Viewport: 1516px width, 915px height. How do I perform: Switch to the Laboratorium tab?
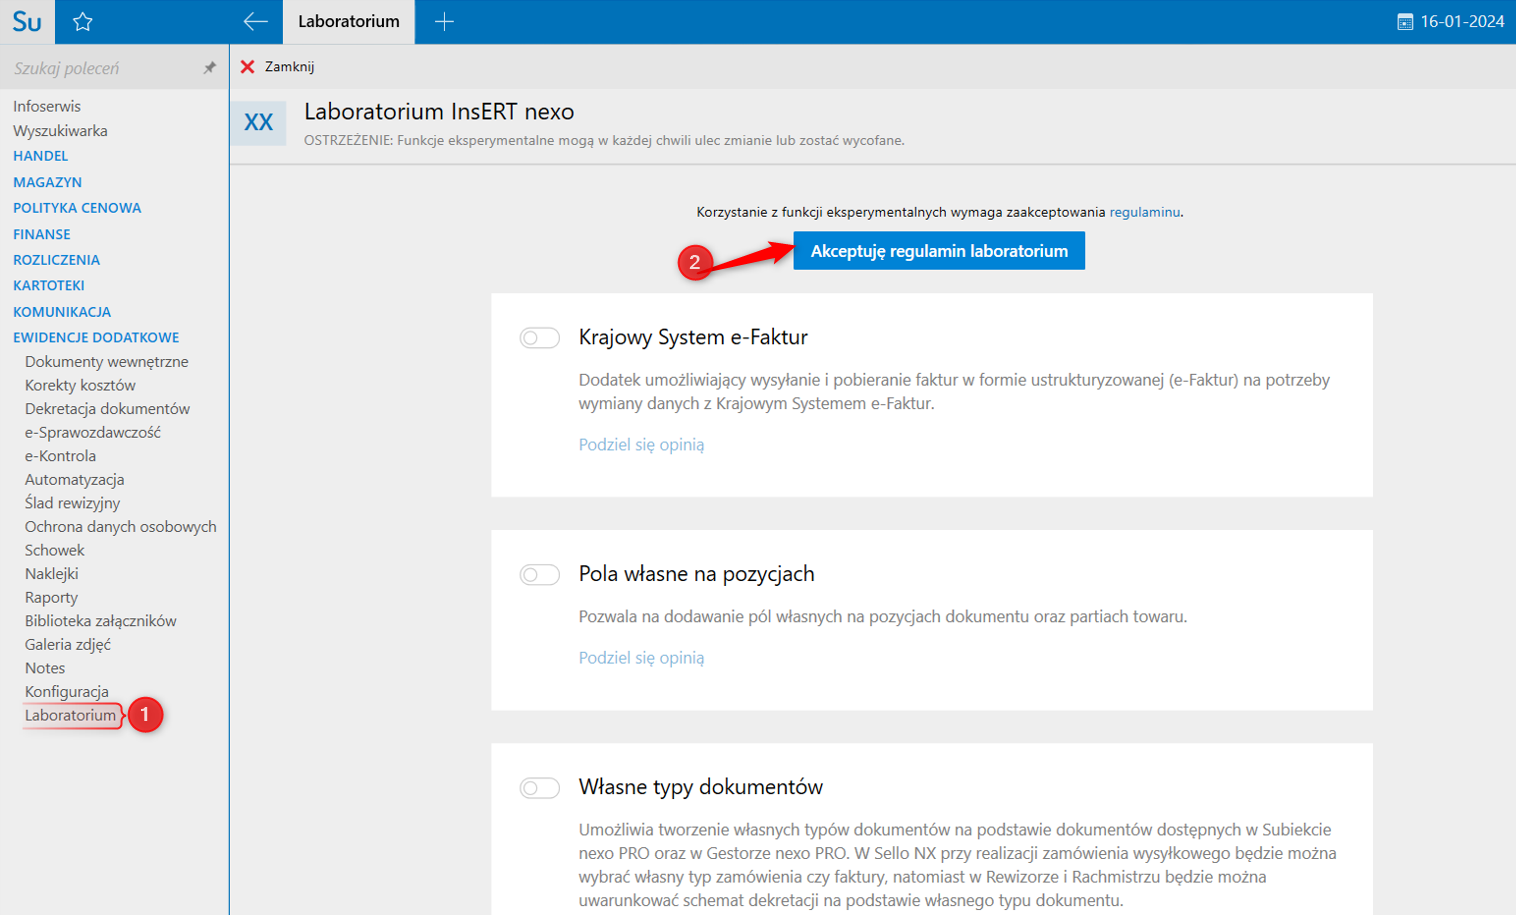(x=348, y=21)
